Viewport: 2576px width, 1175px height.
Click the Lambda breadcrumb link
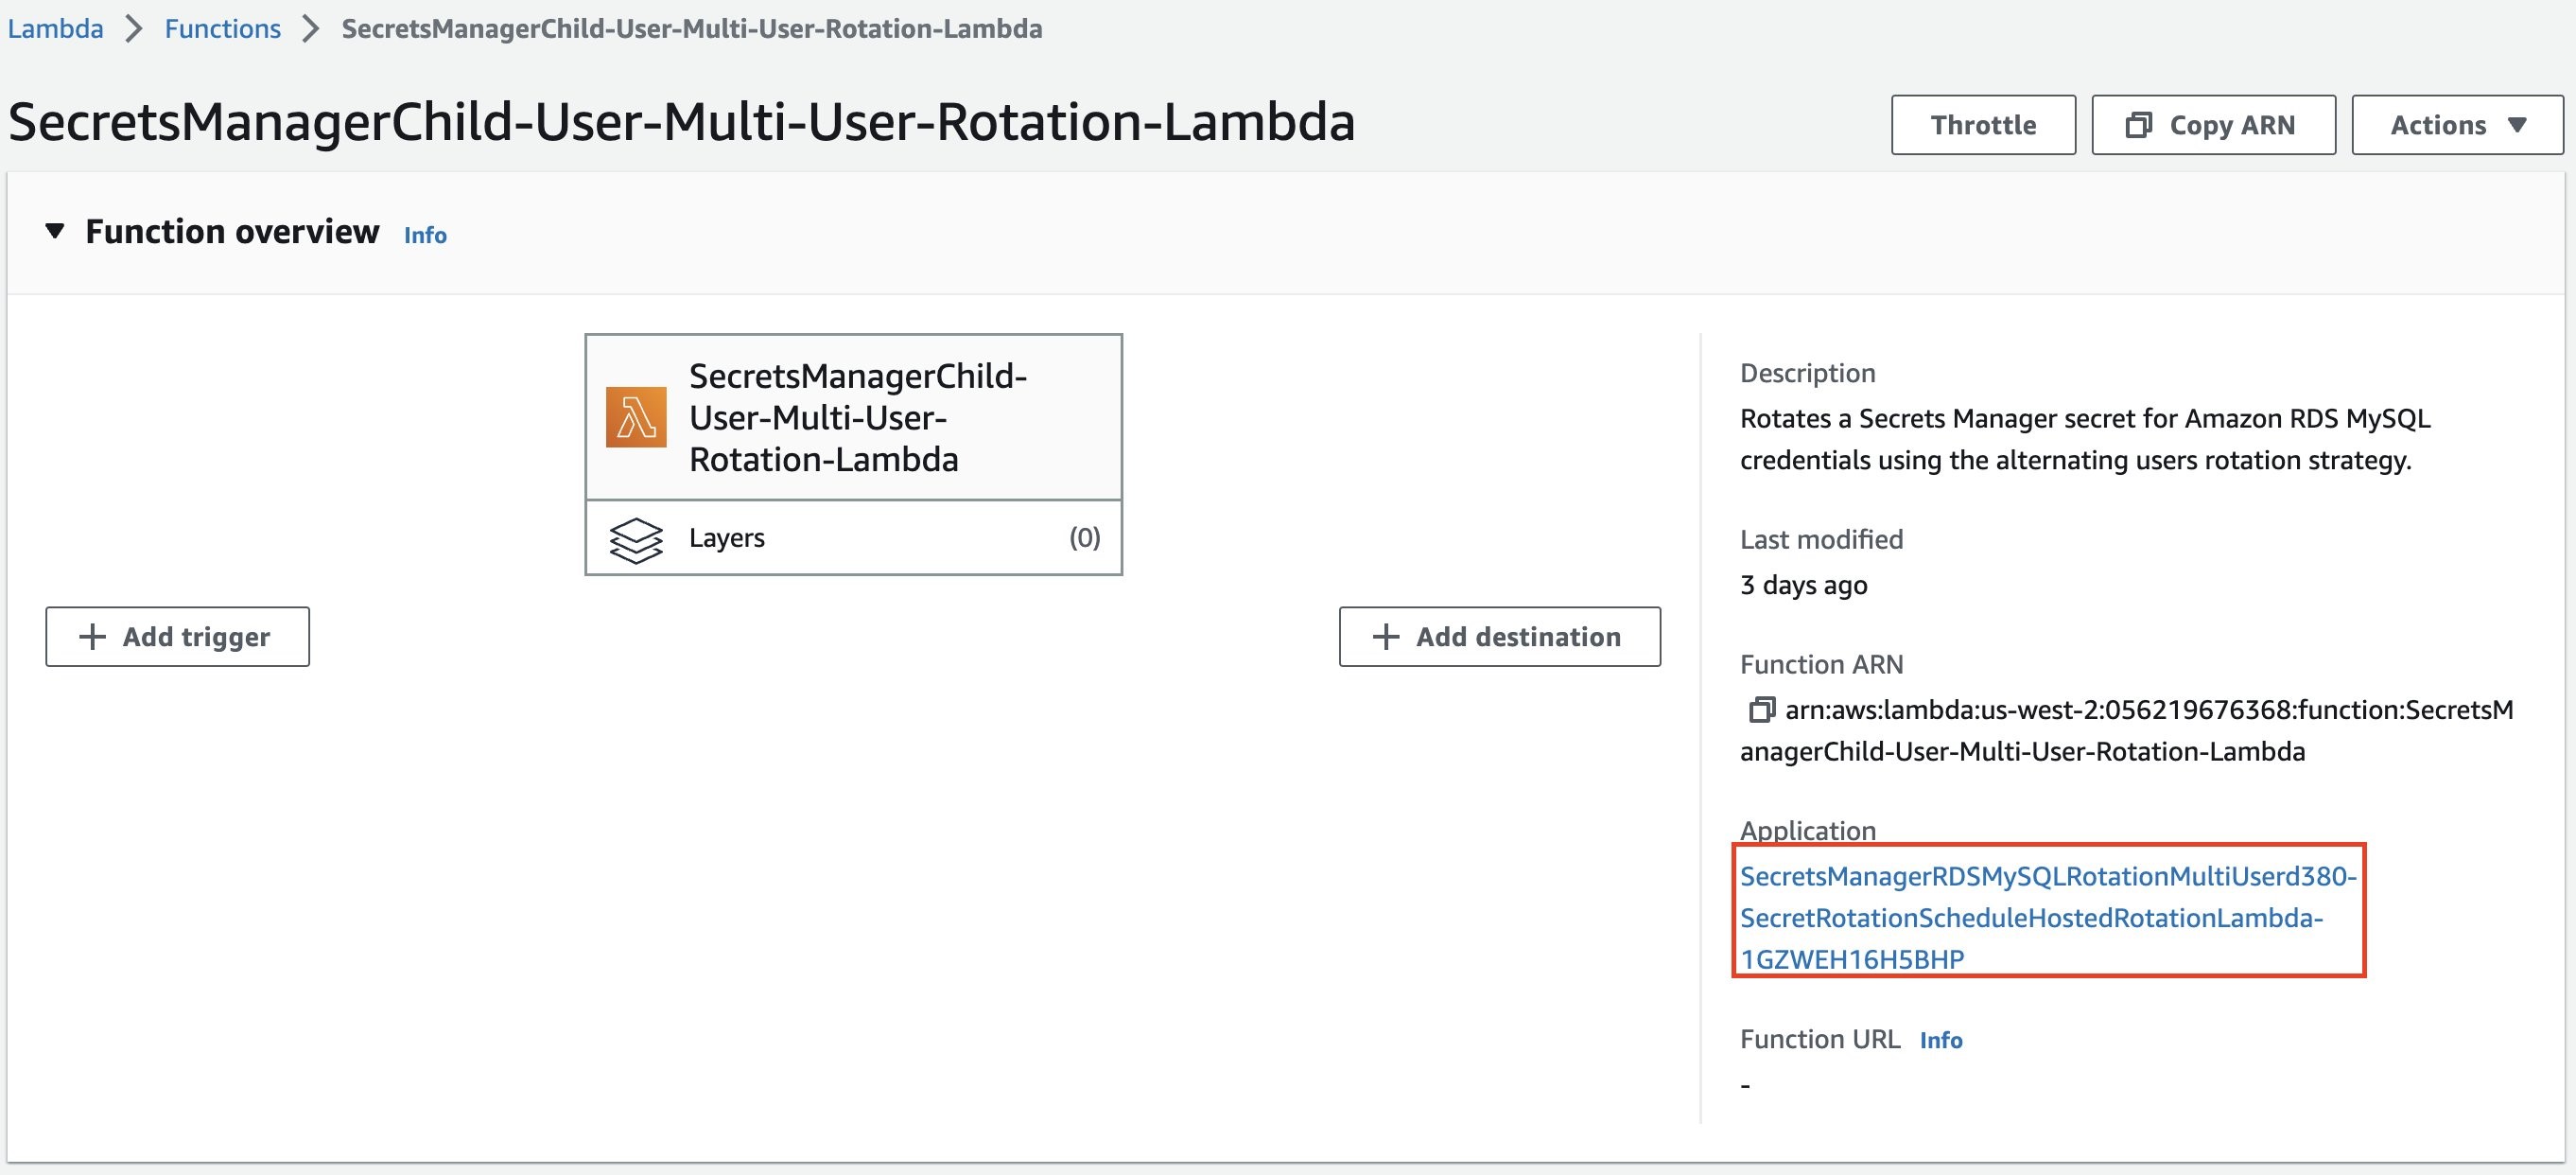pyautogui.click(x=55, y=28)
